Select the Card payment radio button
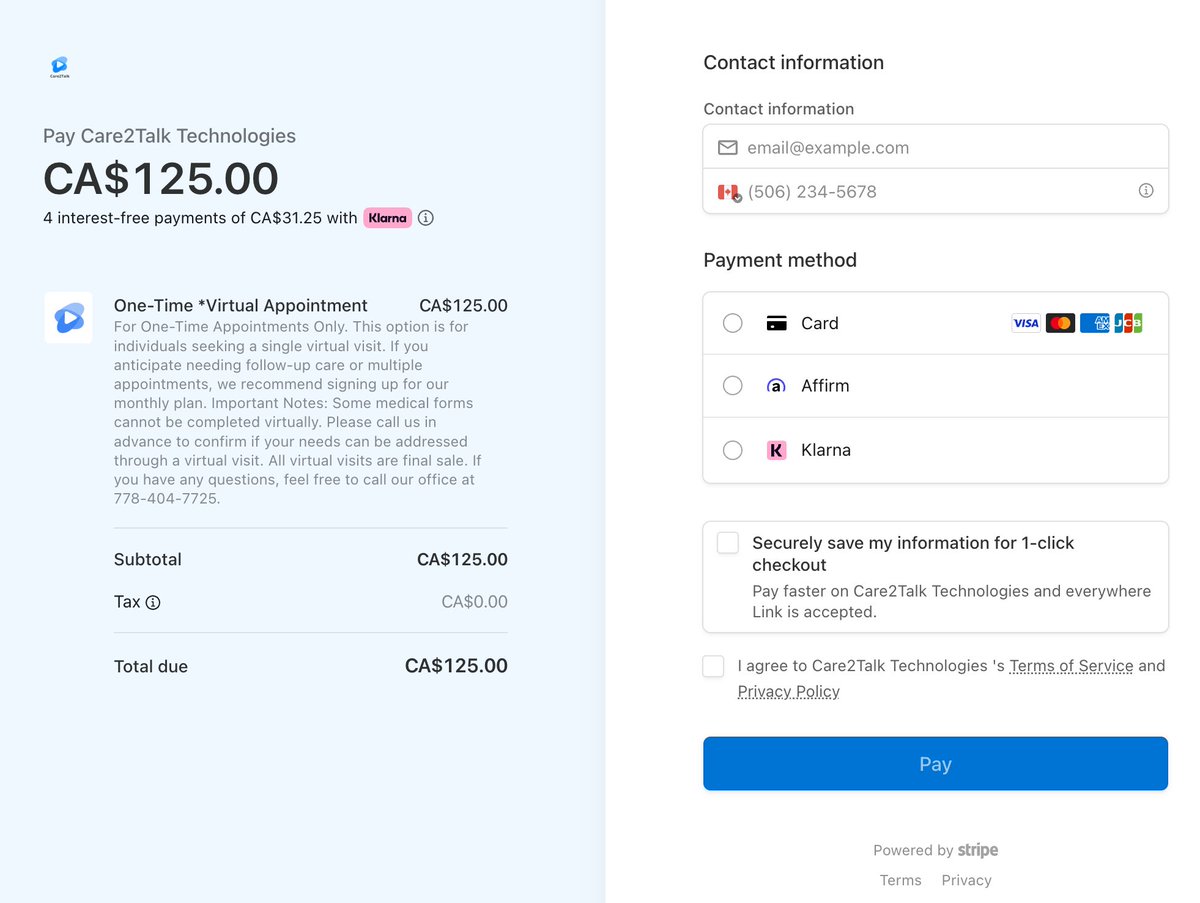 tap(733, 323)
